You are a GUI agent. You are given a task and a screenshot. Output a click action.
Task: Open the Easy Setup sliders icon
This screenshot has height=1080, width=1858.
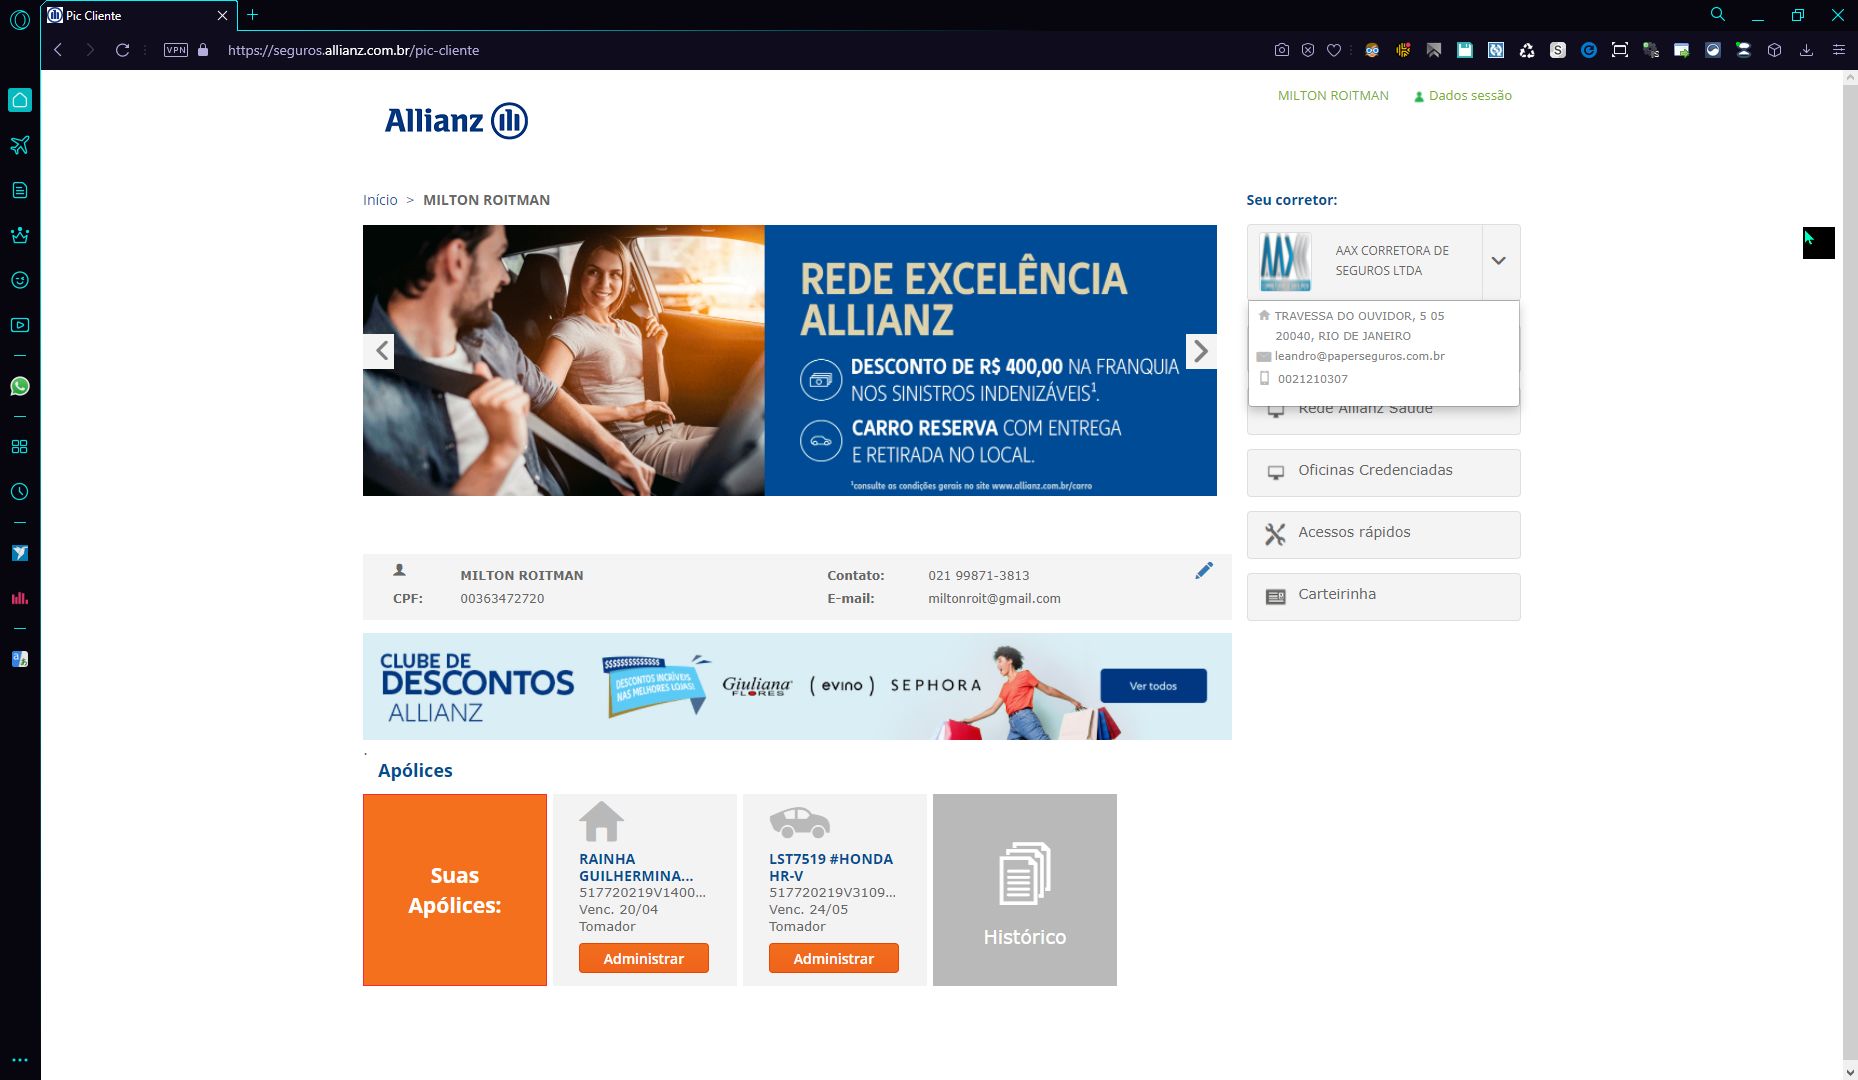point(1838,50)
